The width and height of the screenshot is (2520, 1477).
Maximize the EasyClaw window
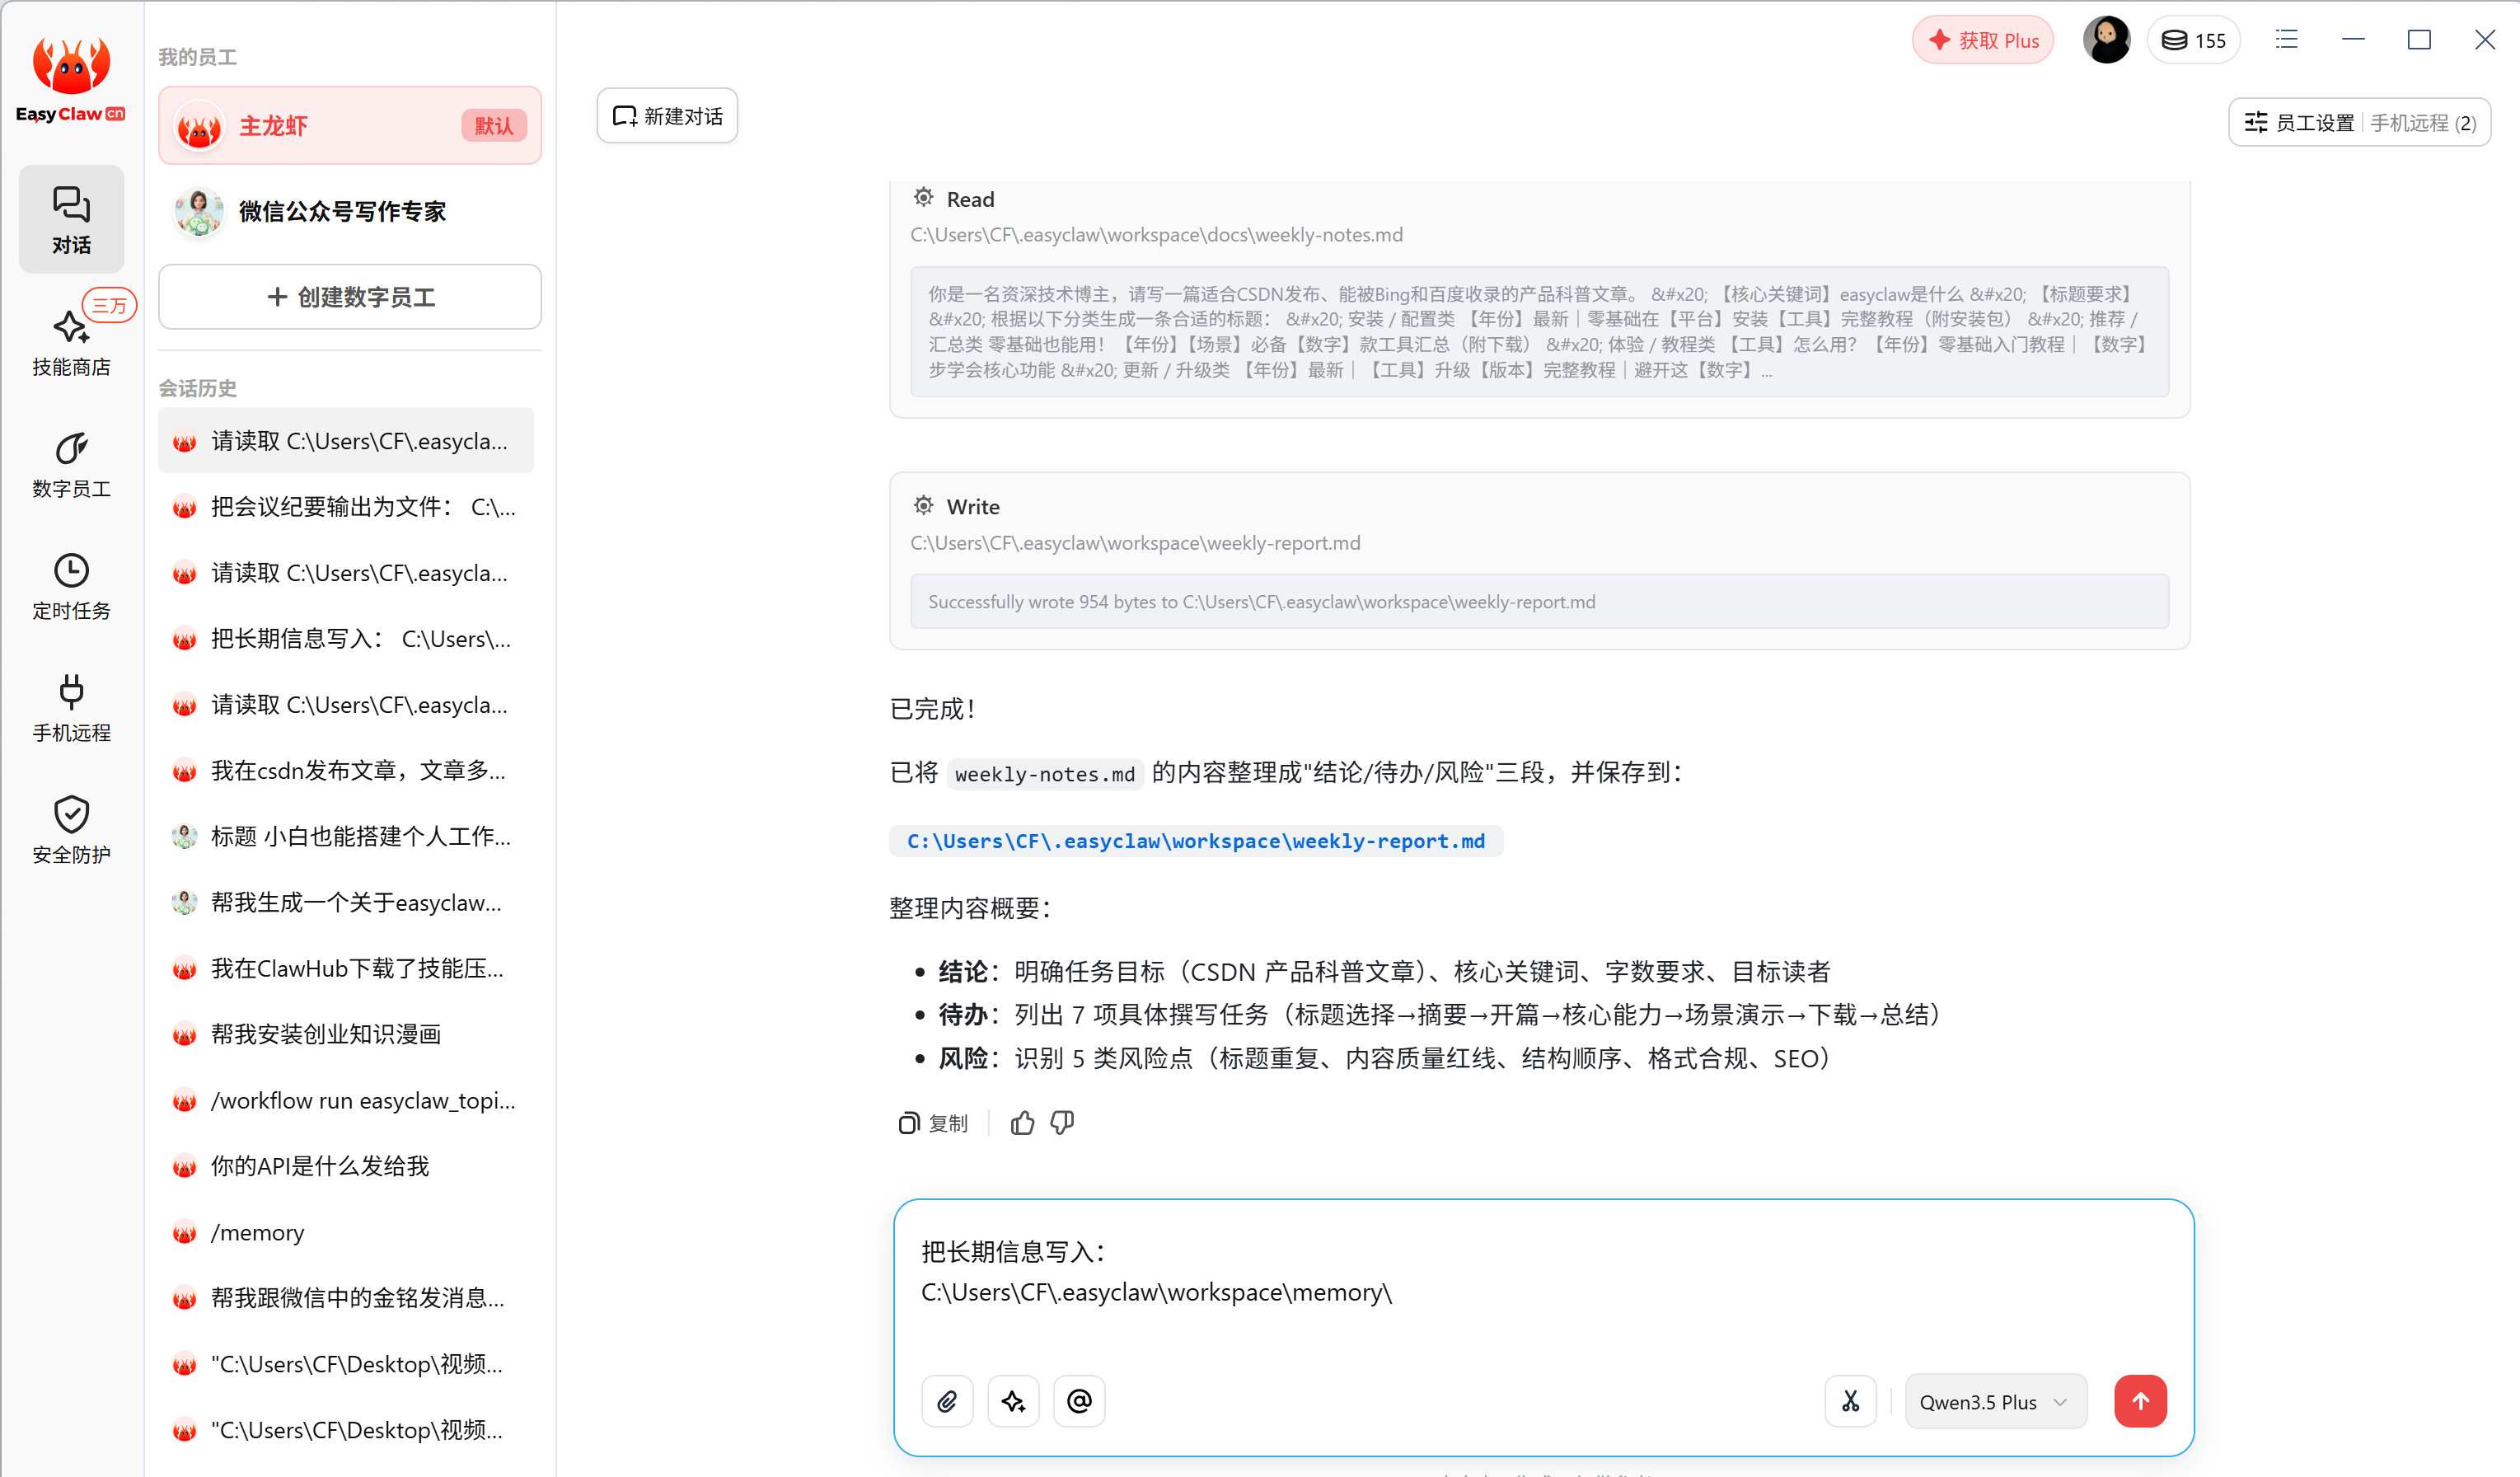[2419, 40]
